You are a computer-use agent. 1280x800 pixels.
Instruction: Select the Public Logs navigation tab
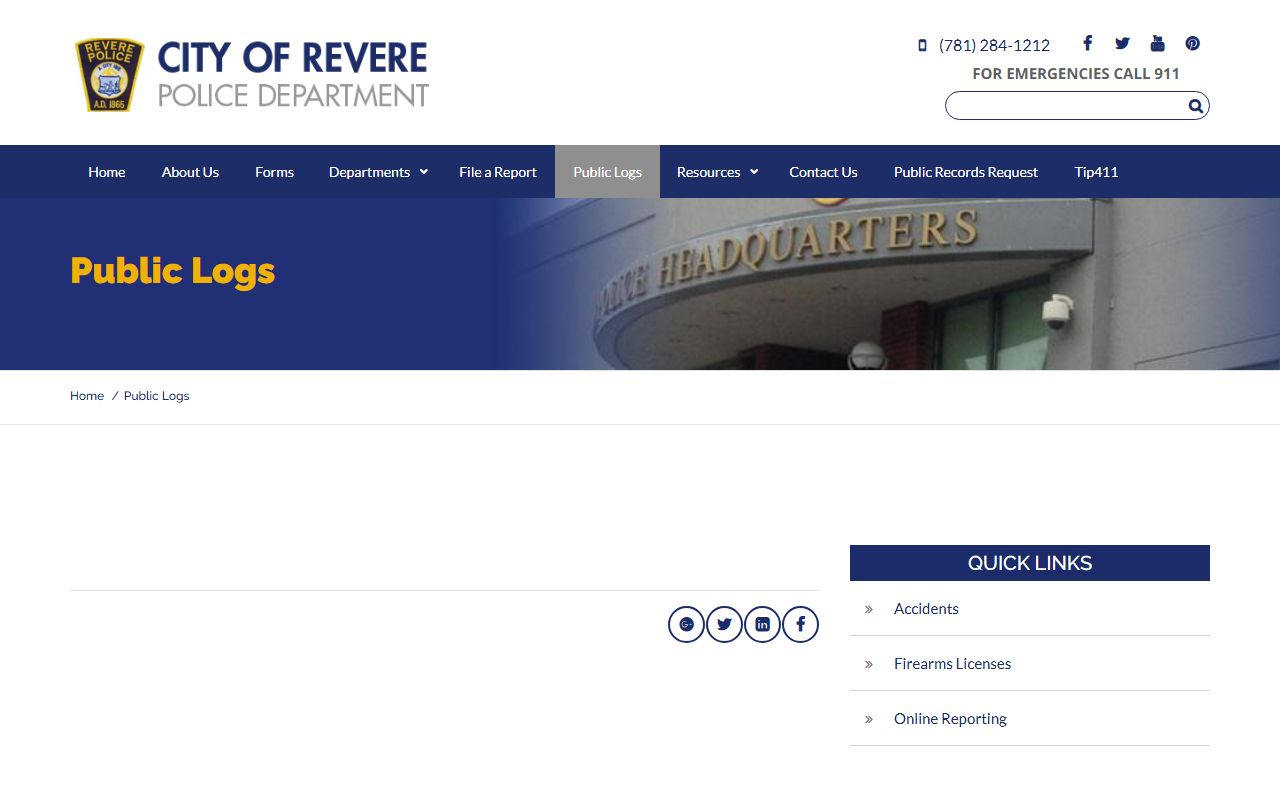pyautogui.click(x=607, y=172)
